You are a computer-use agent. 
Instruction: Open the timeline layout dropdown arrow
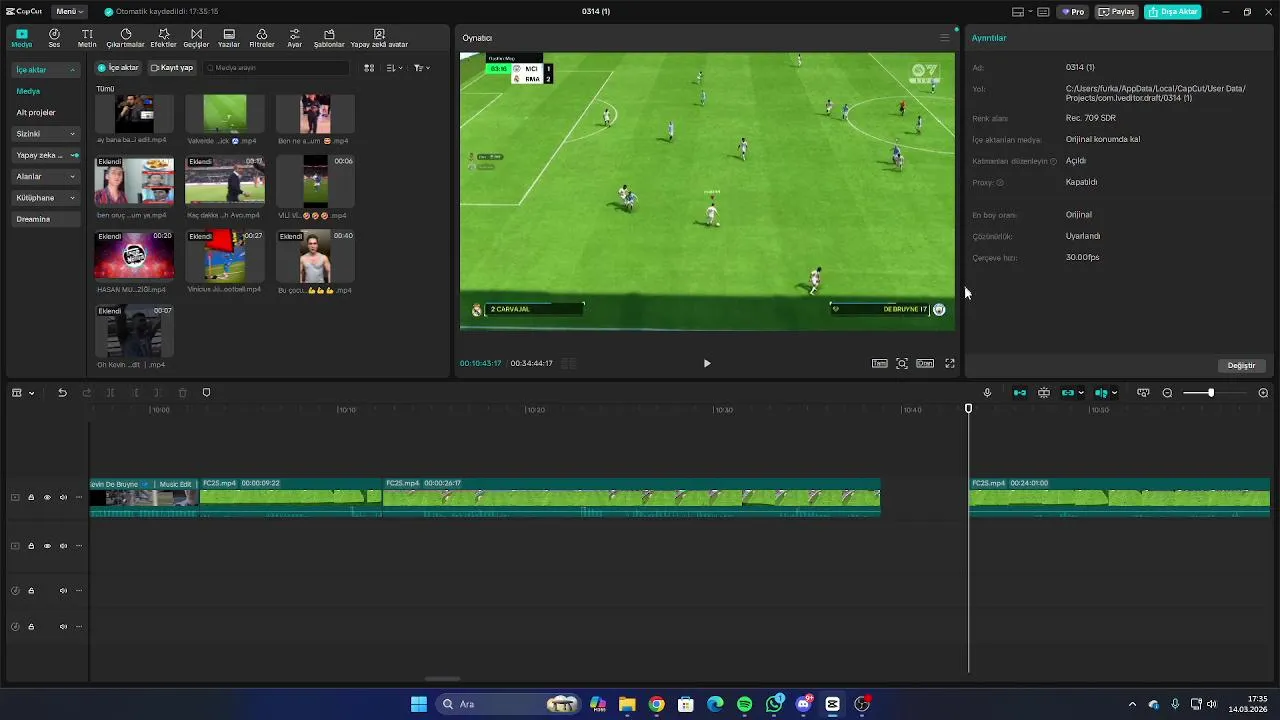(x=31, y=393)
